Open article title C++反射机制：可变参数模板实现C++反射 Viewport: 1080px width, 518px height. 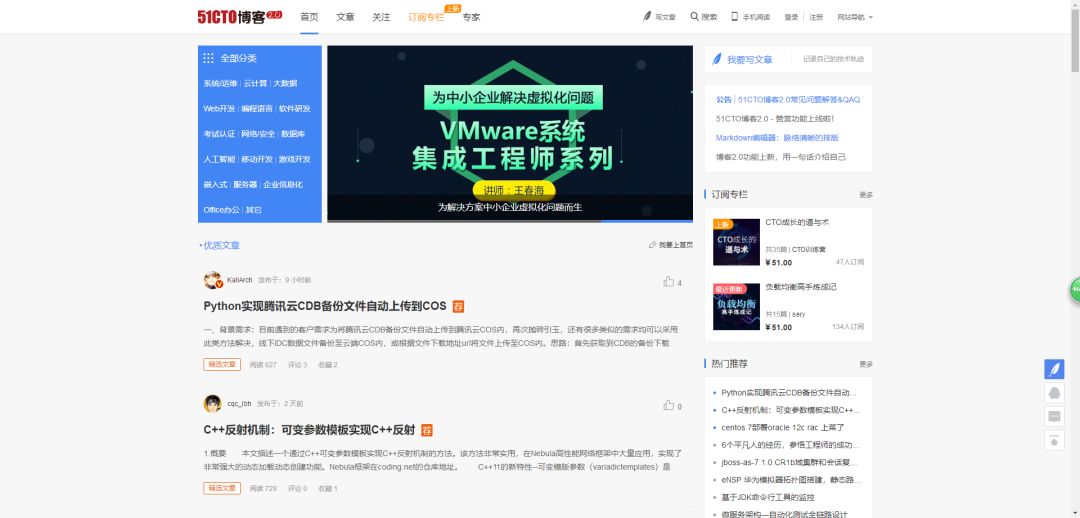click(309, 430)
